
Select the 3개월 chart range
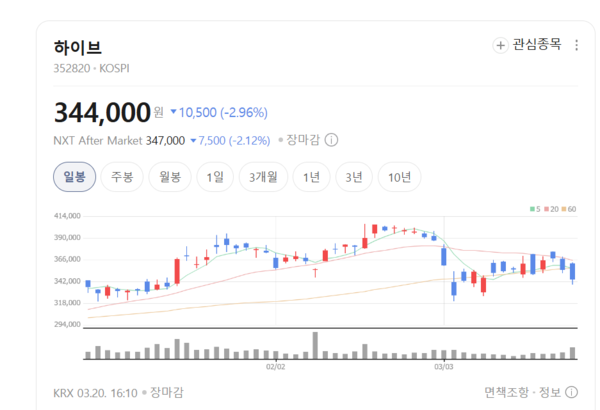pyautogui.click(x=264, y=177)
